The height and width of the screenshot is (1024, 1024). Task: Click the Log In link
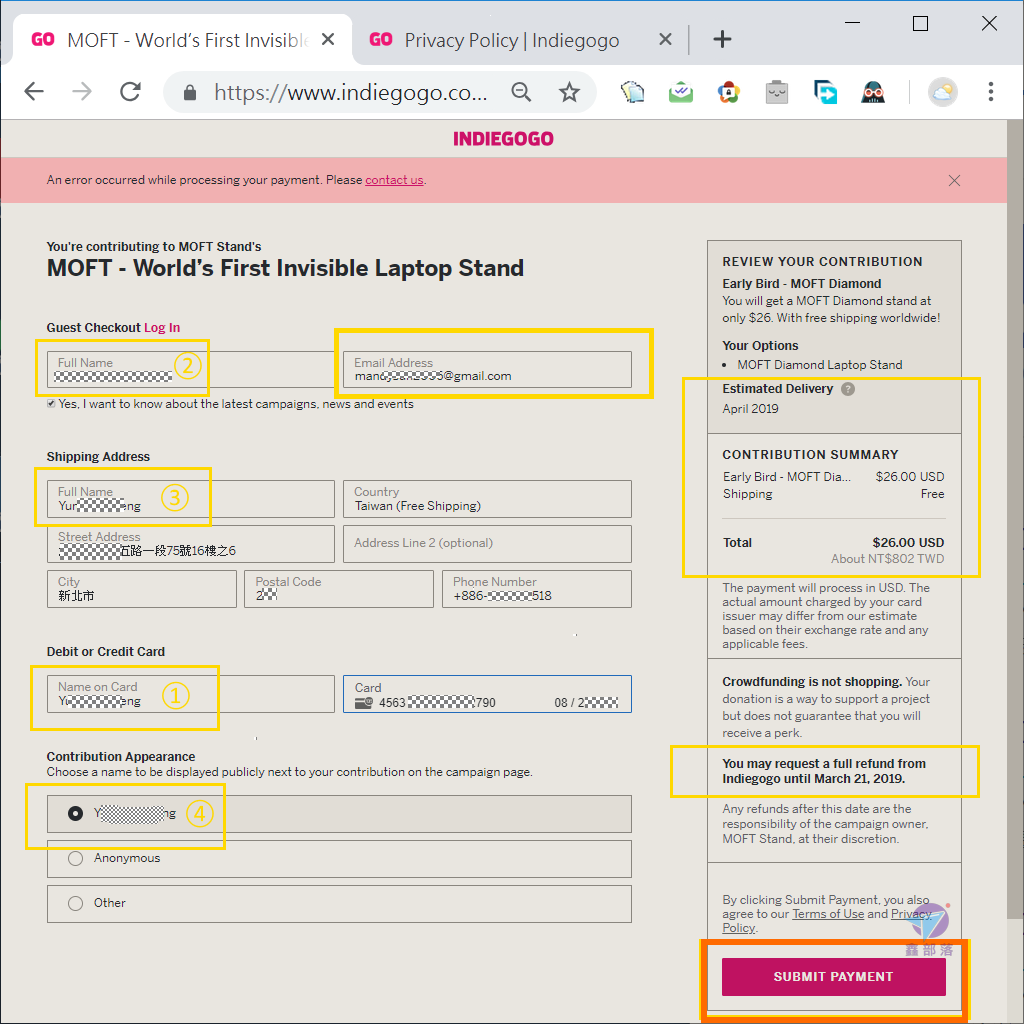tap(162, 328)
